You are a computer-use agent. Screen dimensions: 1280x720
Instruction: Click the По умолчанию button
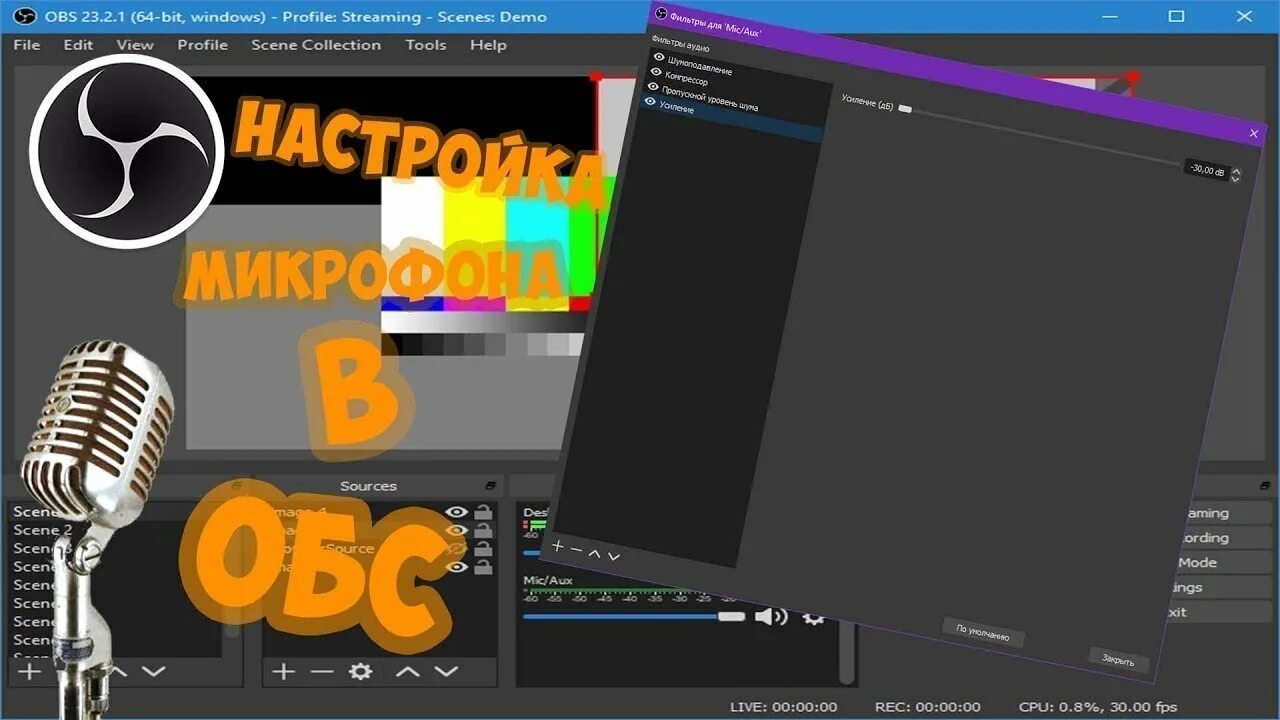(983, 632)
